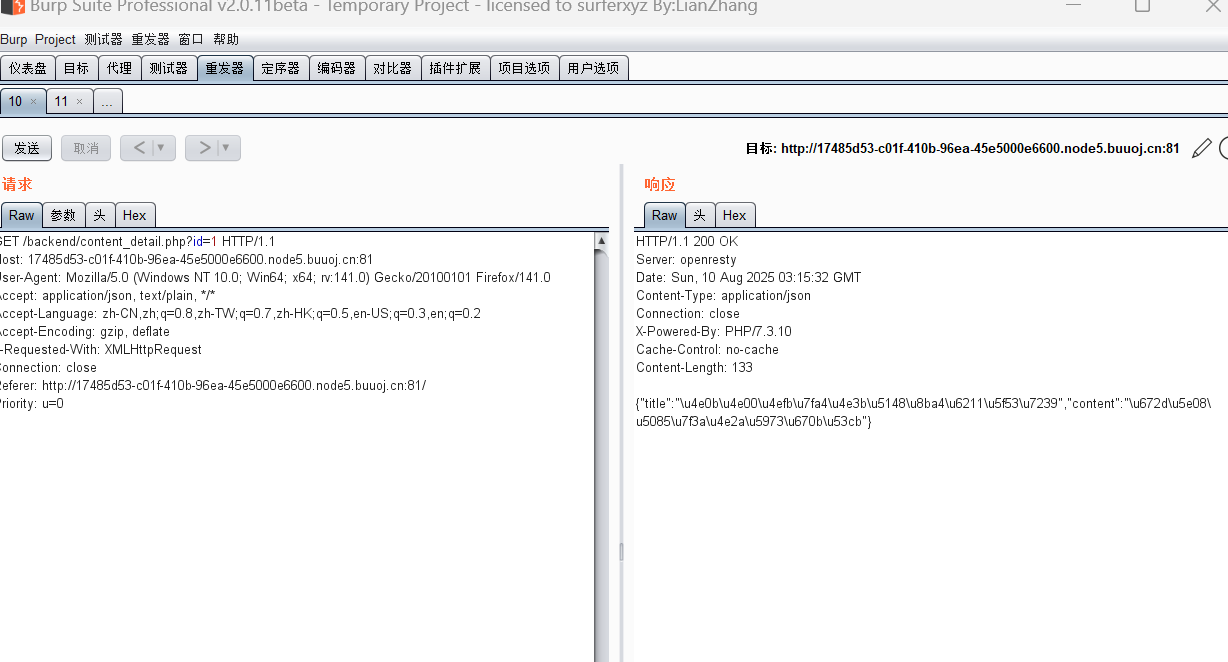1228x662 pixels.
Task: Select the 重发器 main tab
Action: 225,68
